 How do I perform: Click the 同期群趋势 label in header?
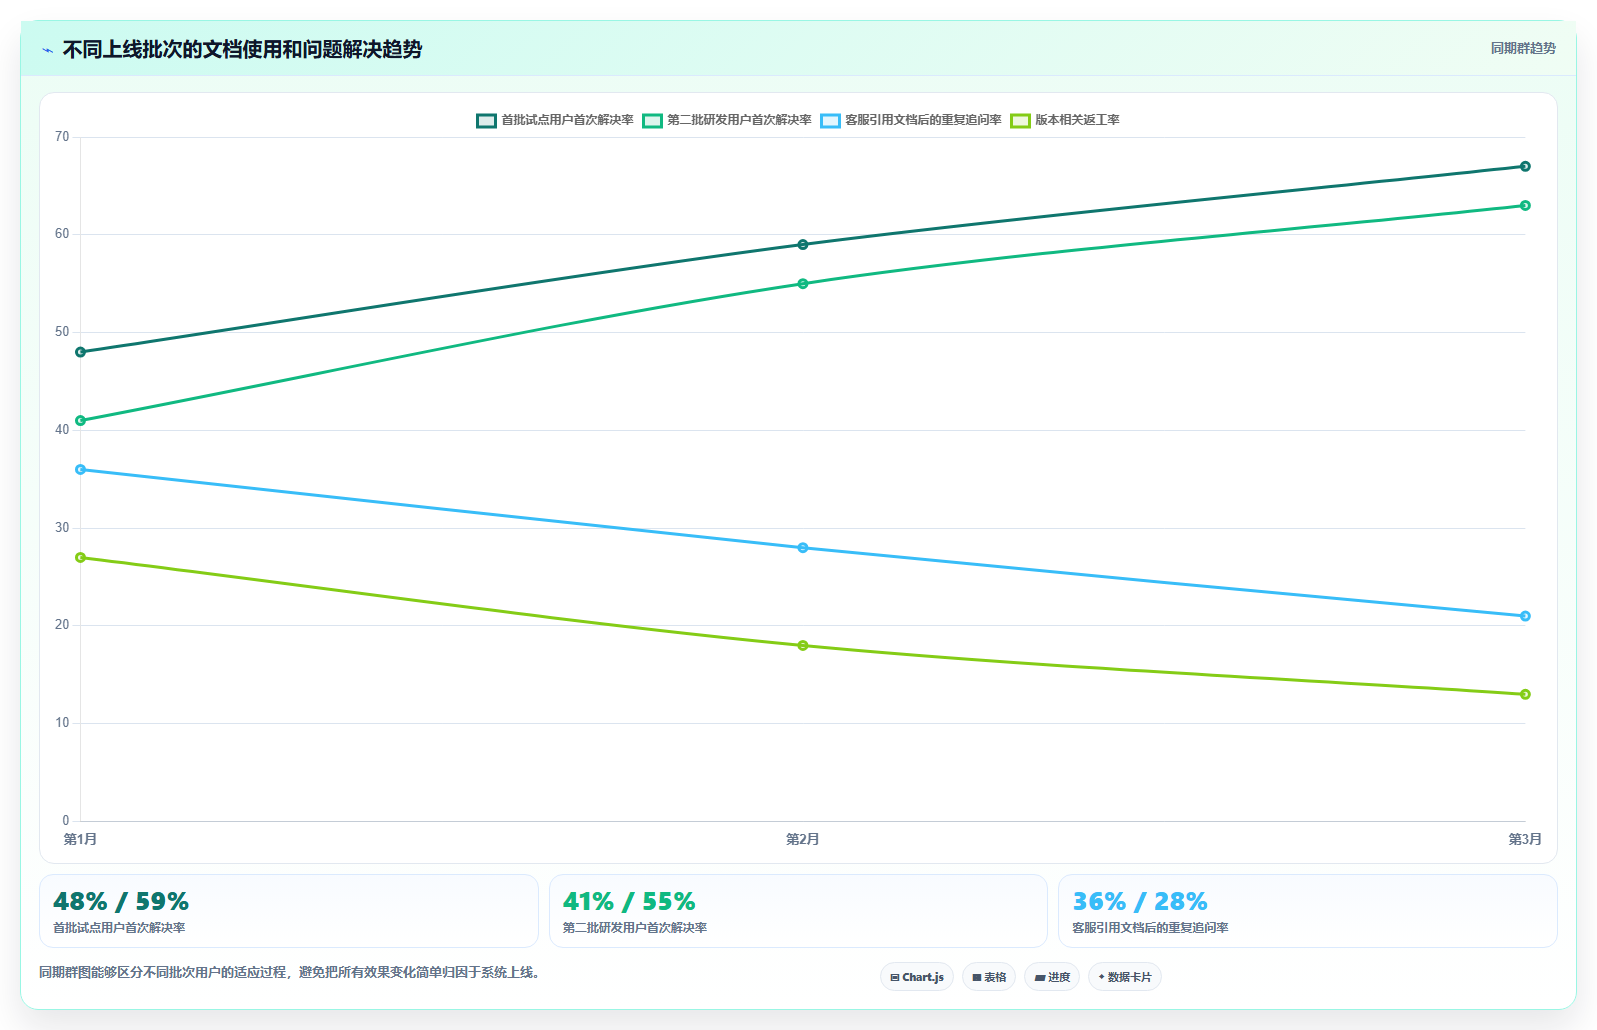pos(1523,48)
